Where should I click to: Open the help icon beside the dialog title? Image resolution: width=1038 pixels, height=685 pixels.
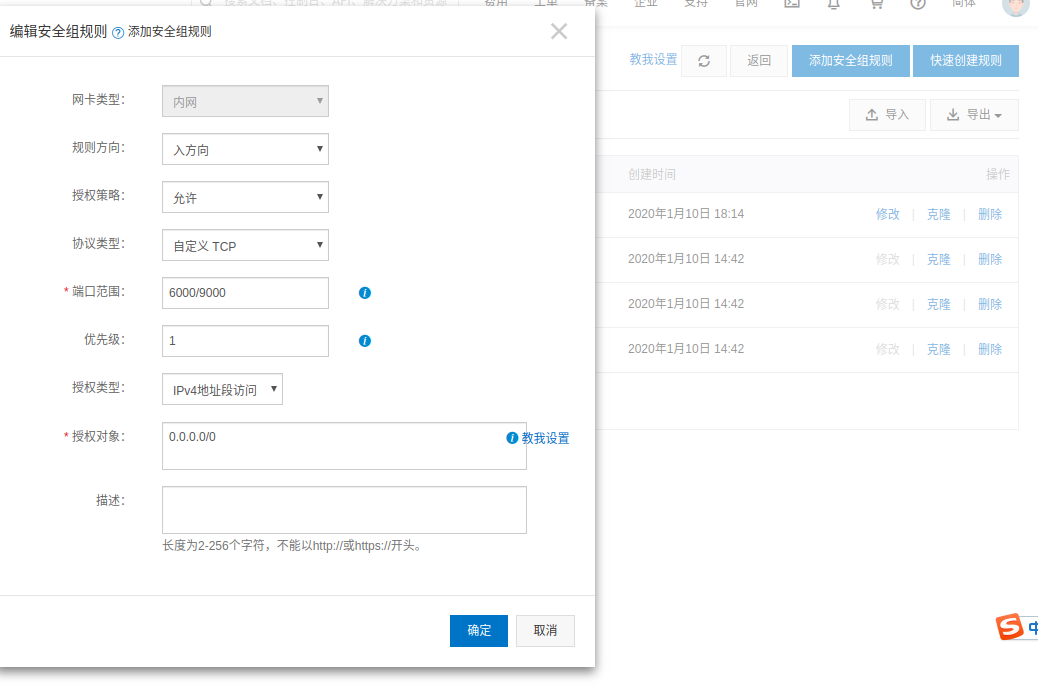[x=118, y=33]
